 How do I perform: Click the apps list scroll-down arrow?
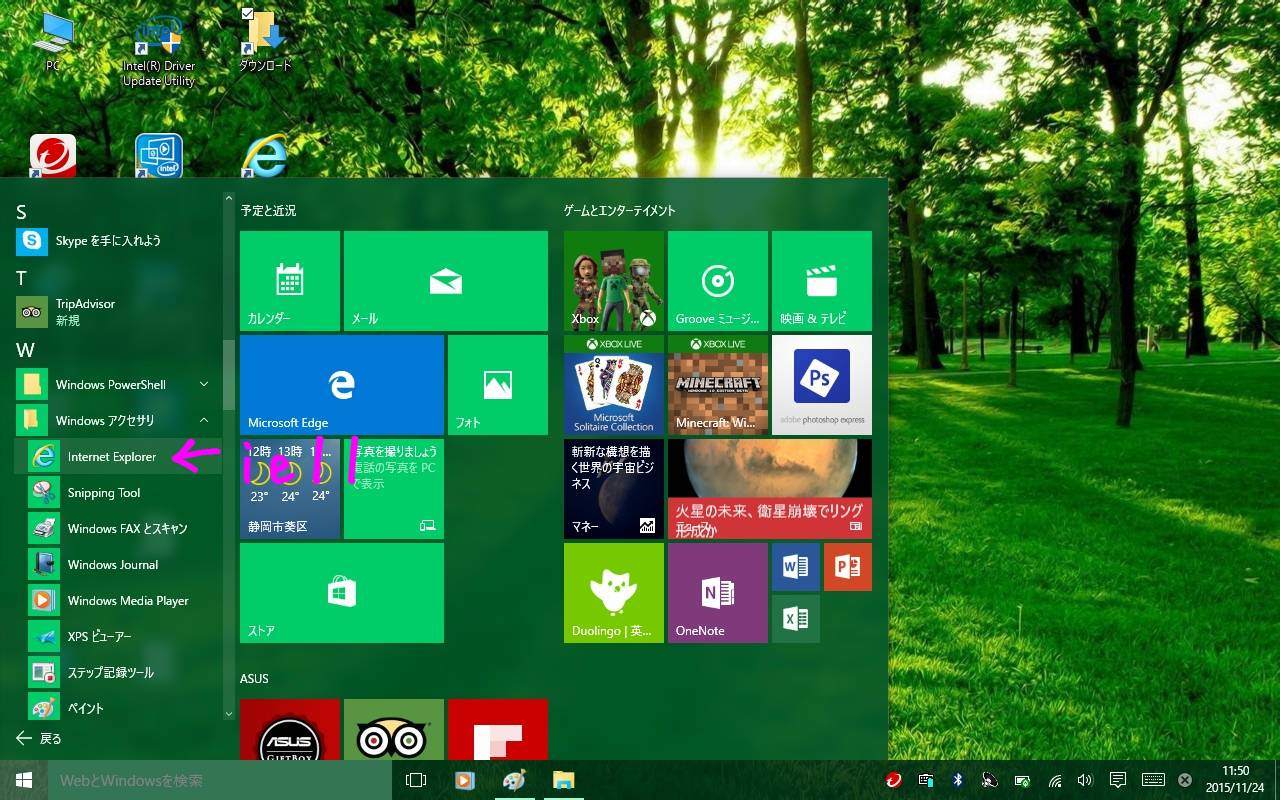[229, 713]
